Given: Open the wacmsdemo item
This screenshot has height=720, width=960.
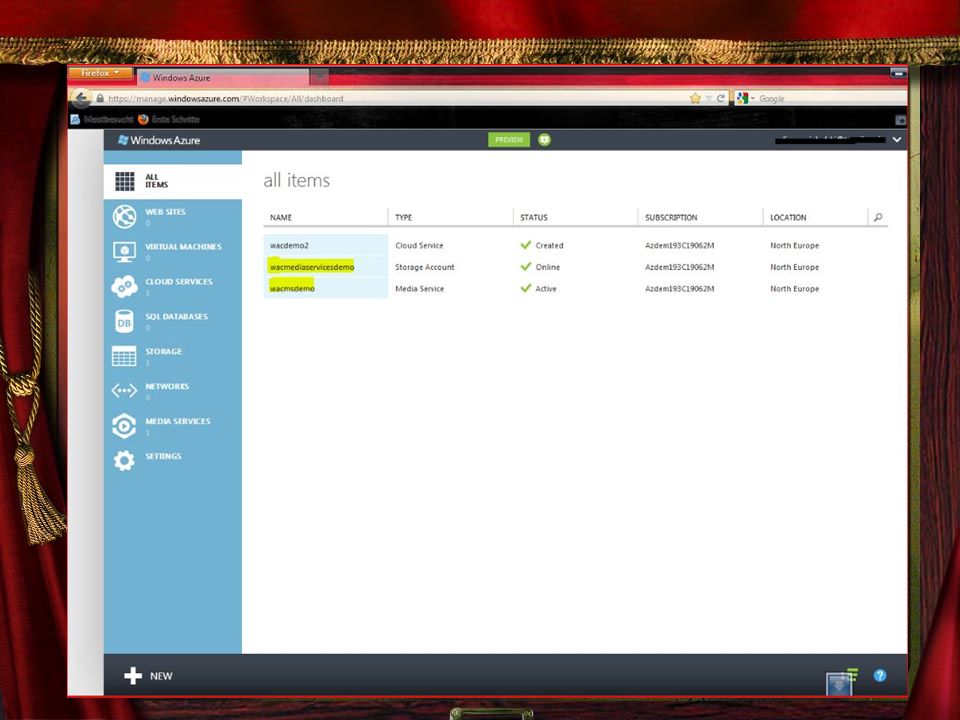Looking at the screenshot, I should pyautogui.click(x=292, y=288).
